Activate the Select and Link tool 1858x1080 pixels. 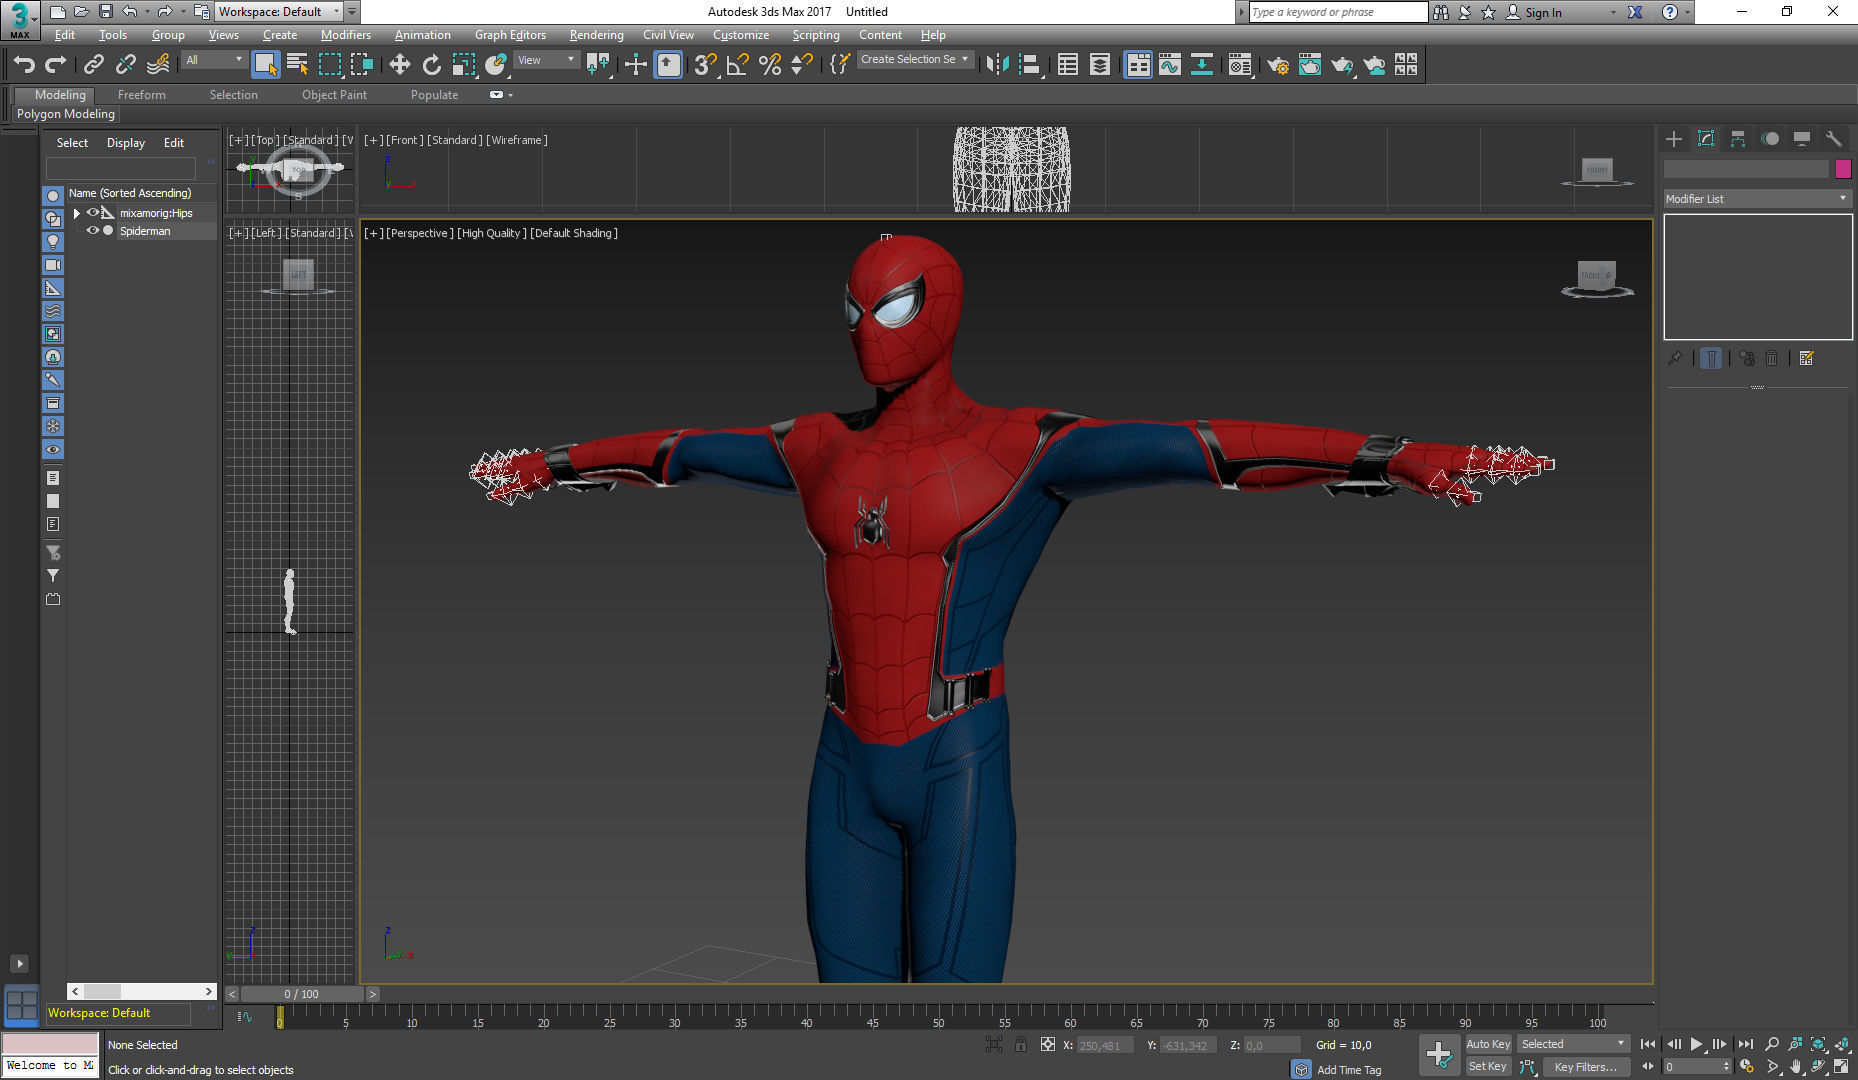click(x=94, y=65)
